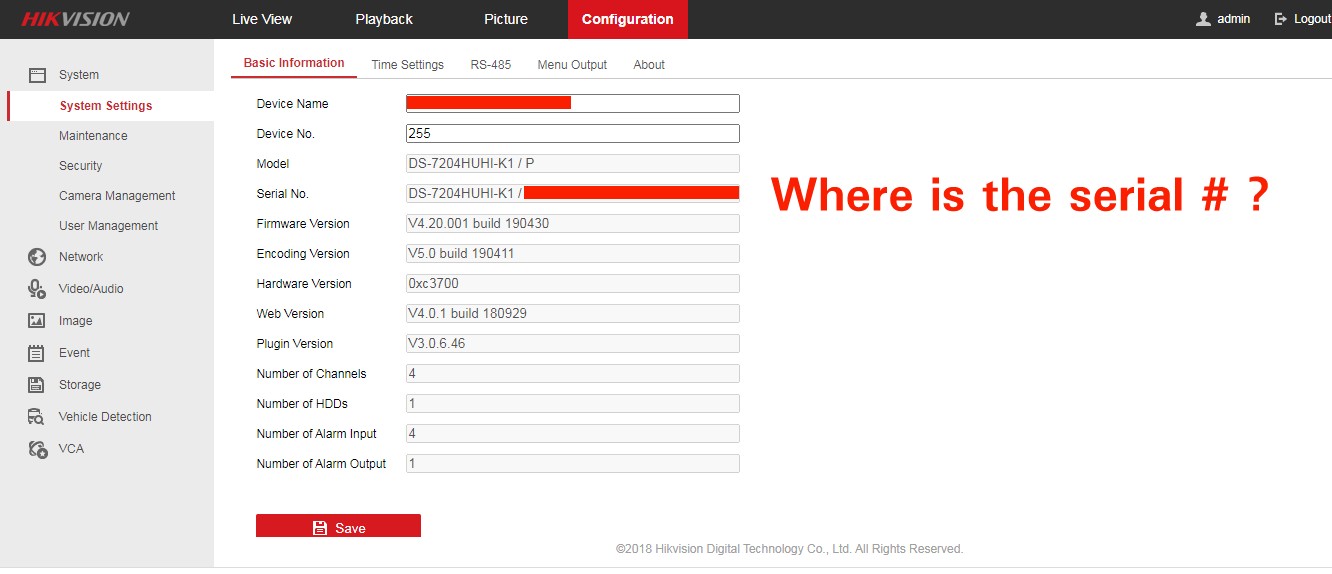Click the VCA icon in sidebar
Viewport: 1332px width, 574px height.
click(37, 449)
